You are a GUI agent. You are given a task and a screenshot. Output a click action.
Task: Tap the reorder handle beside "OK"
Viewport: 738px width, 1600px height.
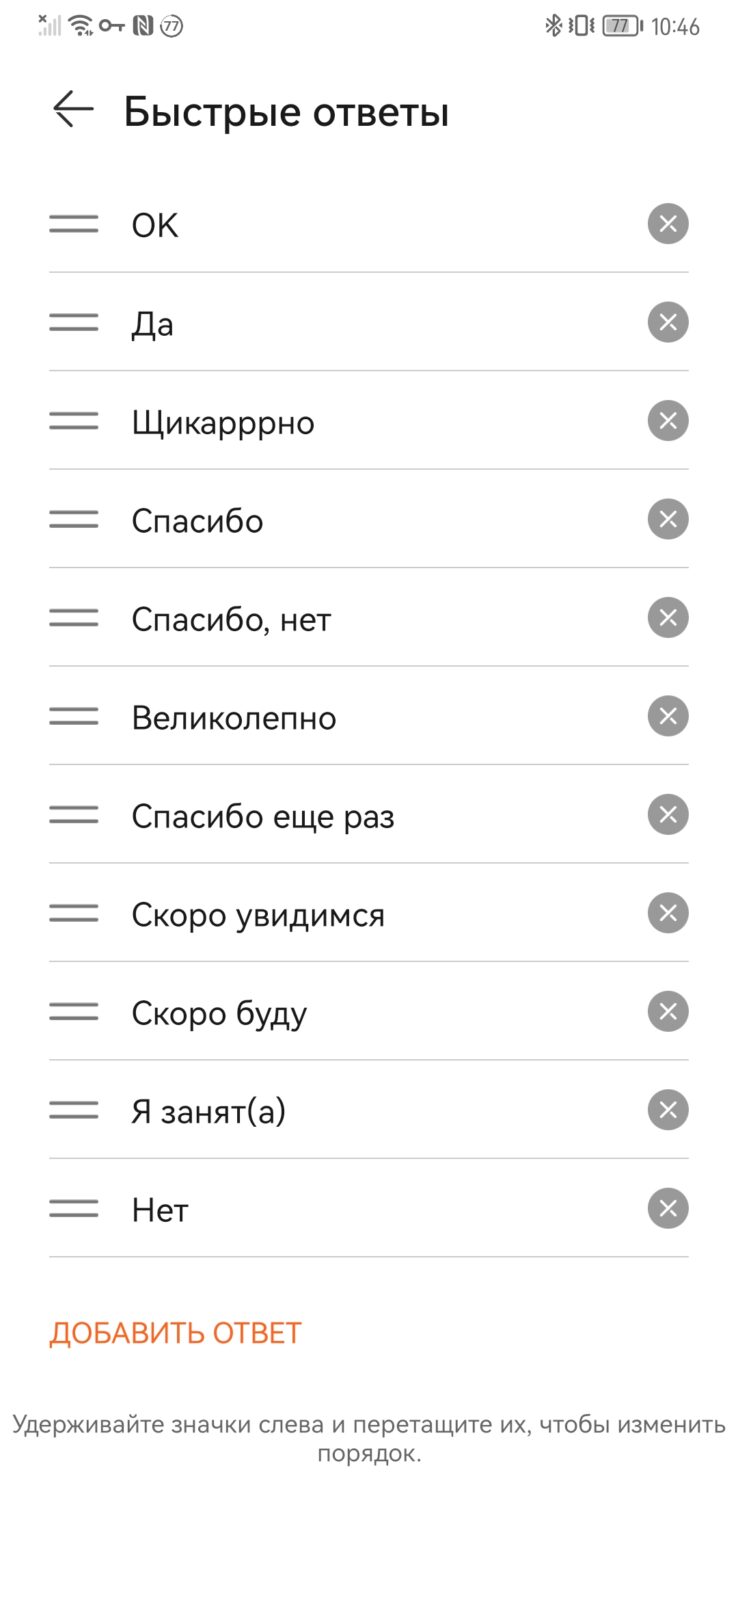click(x=74, y=224)
